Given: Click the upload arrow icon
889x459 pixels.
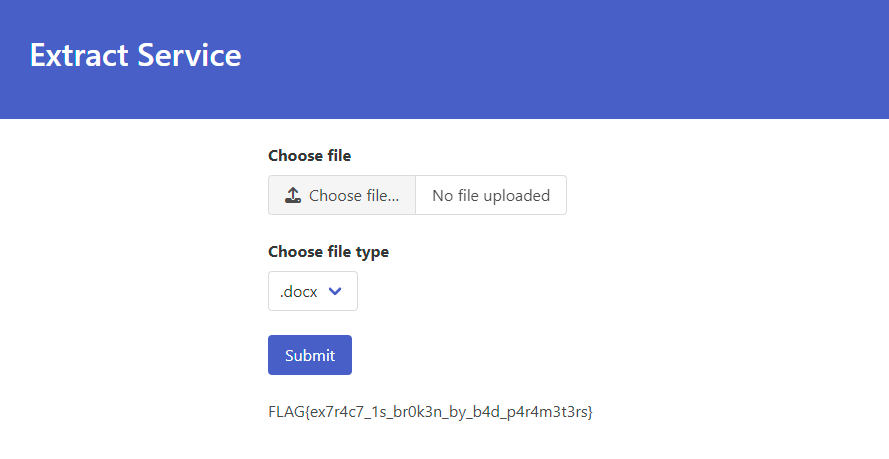Looking at the screenshot, I should (293, 196).
